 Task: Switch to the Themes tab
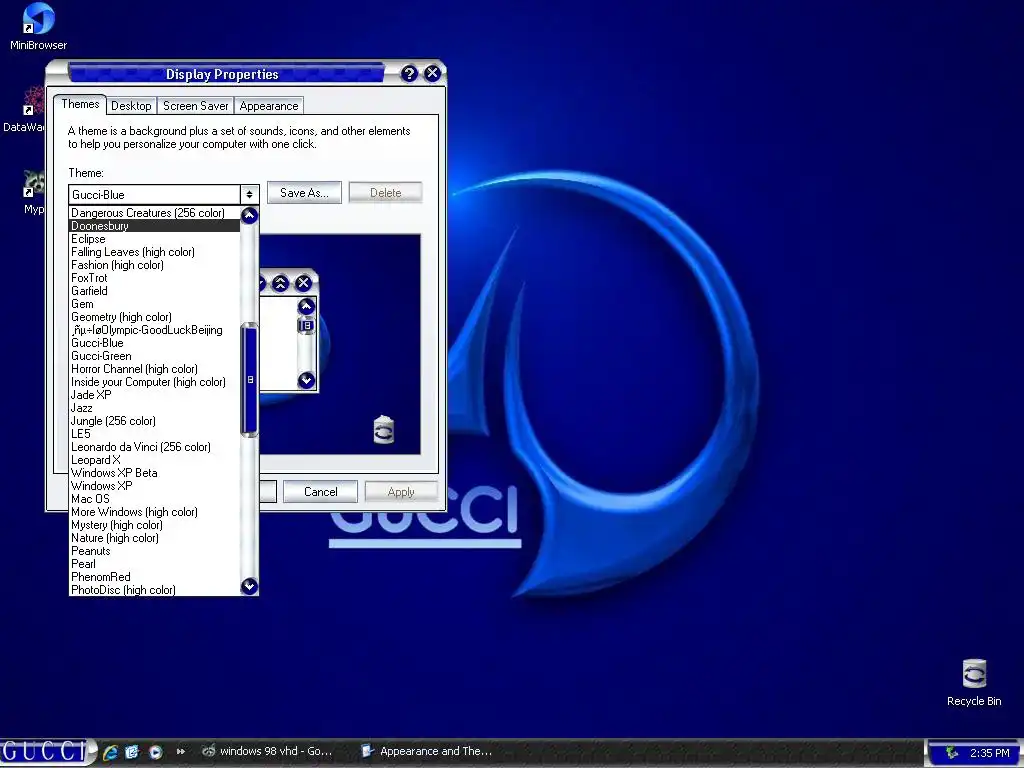[80, 104]
